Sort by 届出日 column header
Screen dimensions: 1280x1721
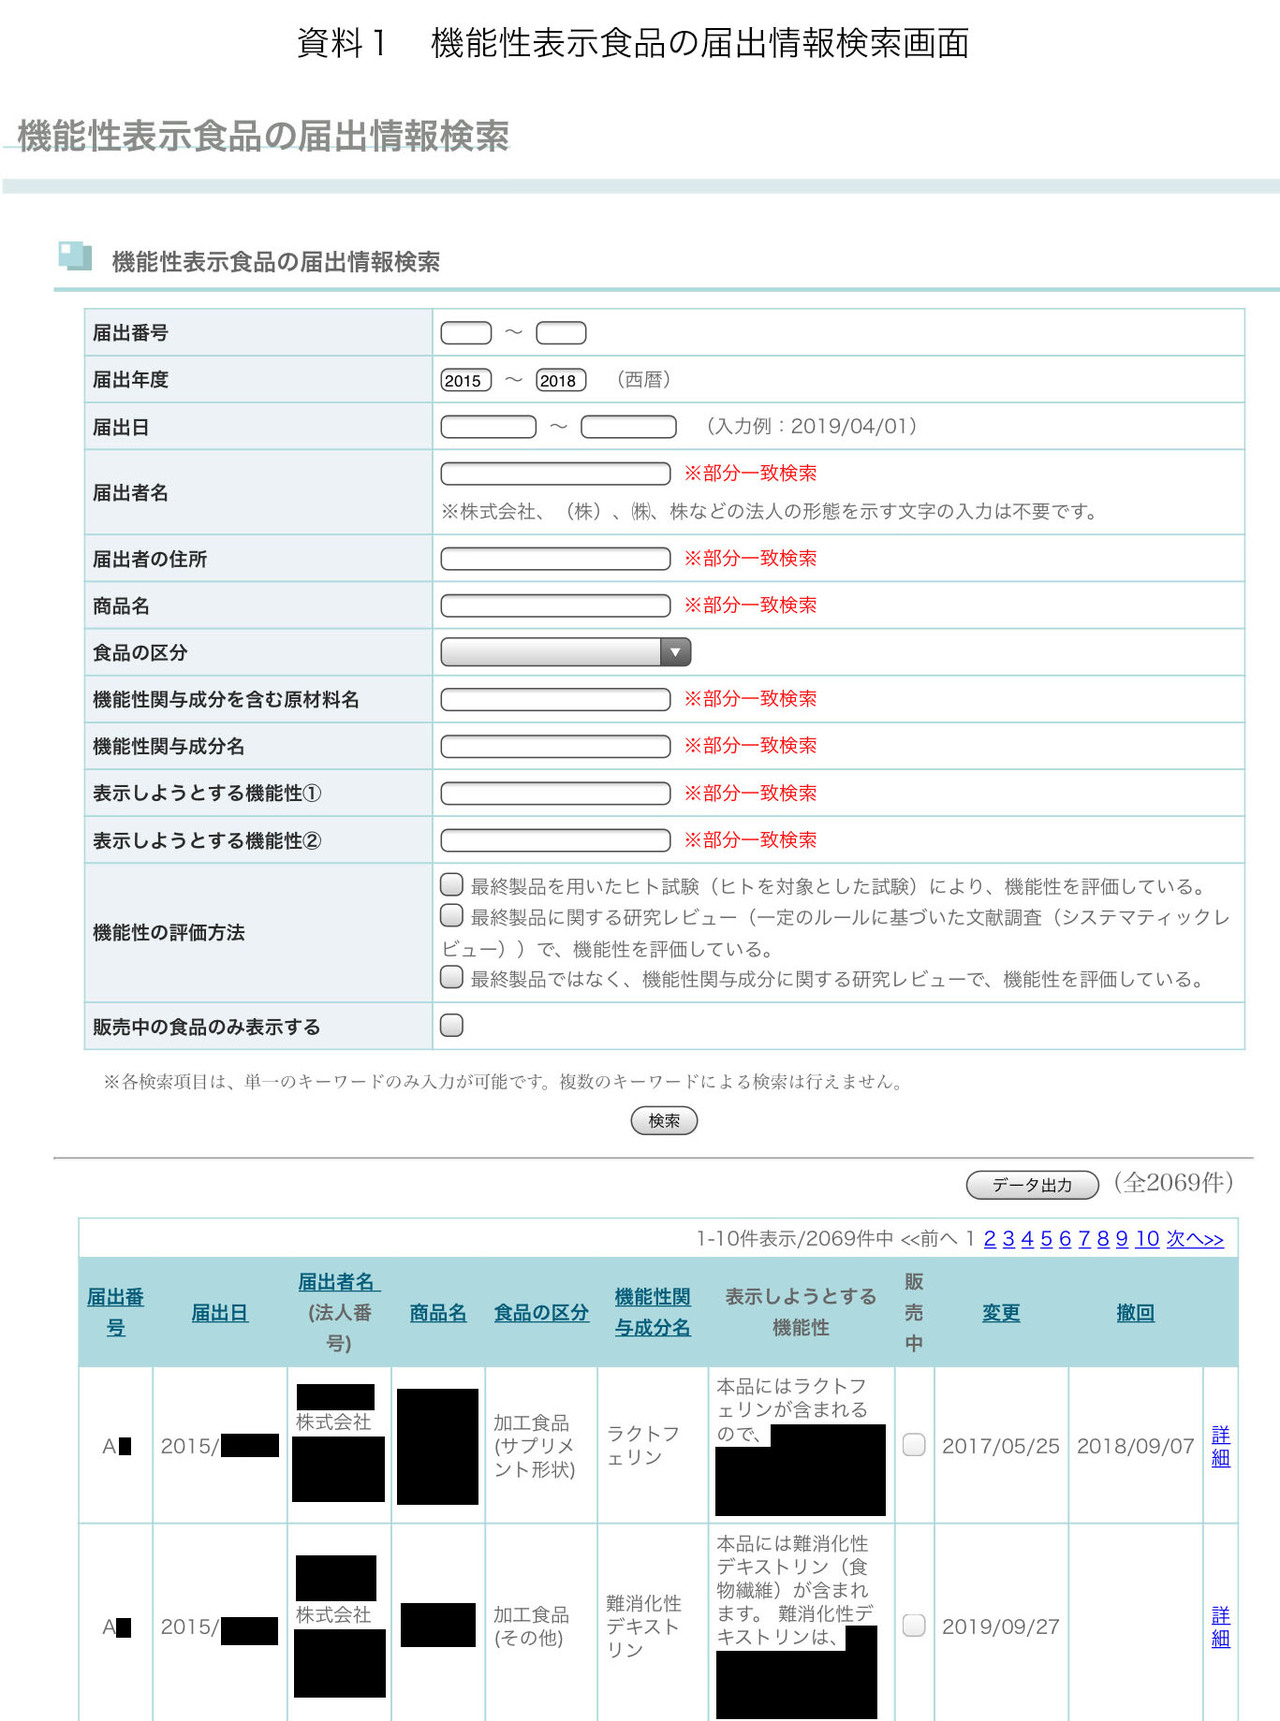[x=220, y=1313]
